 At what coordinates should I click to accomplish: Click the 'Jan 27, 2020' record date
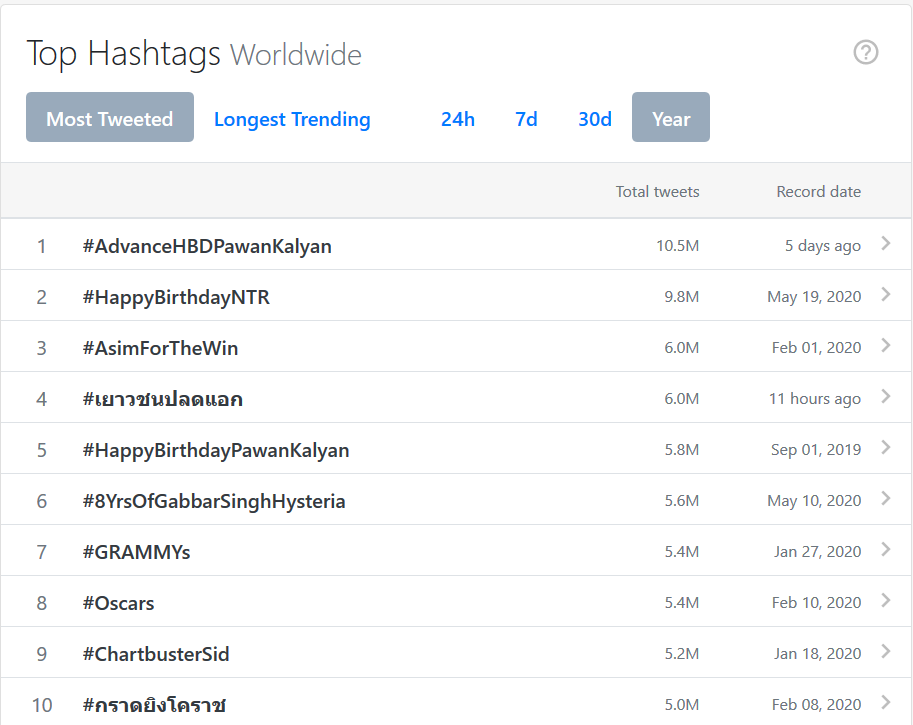(x=817, y=551)
